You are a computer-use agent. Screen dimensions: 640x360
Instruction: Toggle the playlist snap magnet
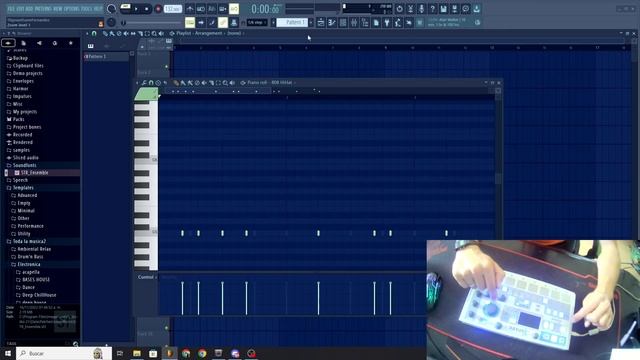pyautogui.click(x=94, y=33)
